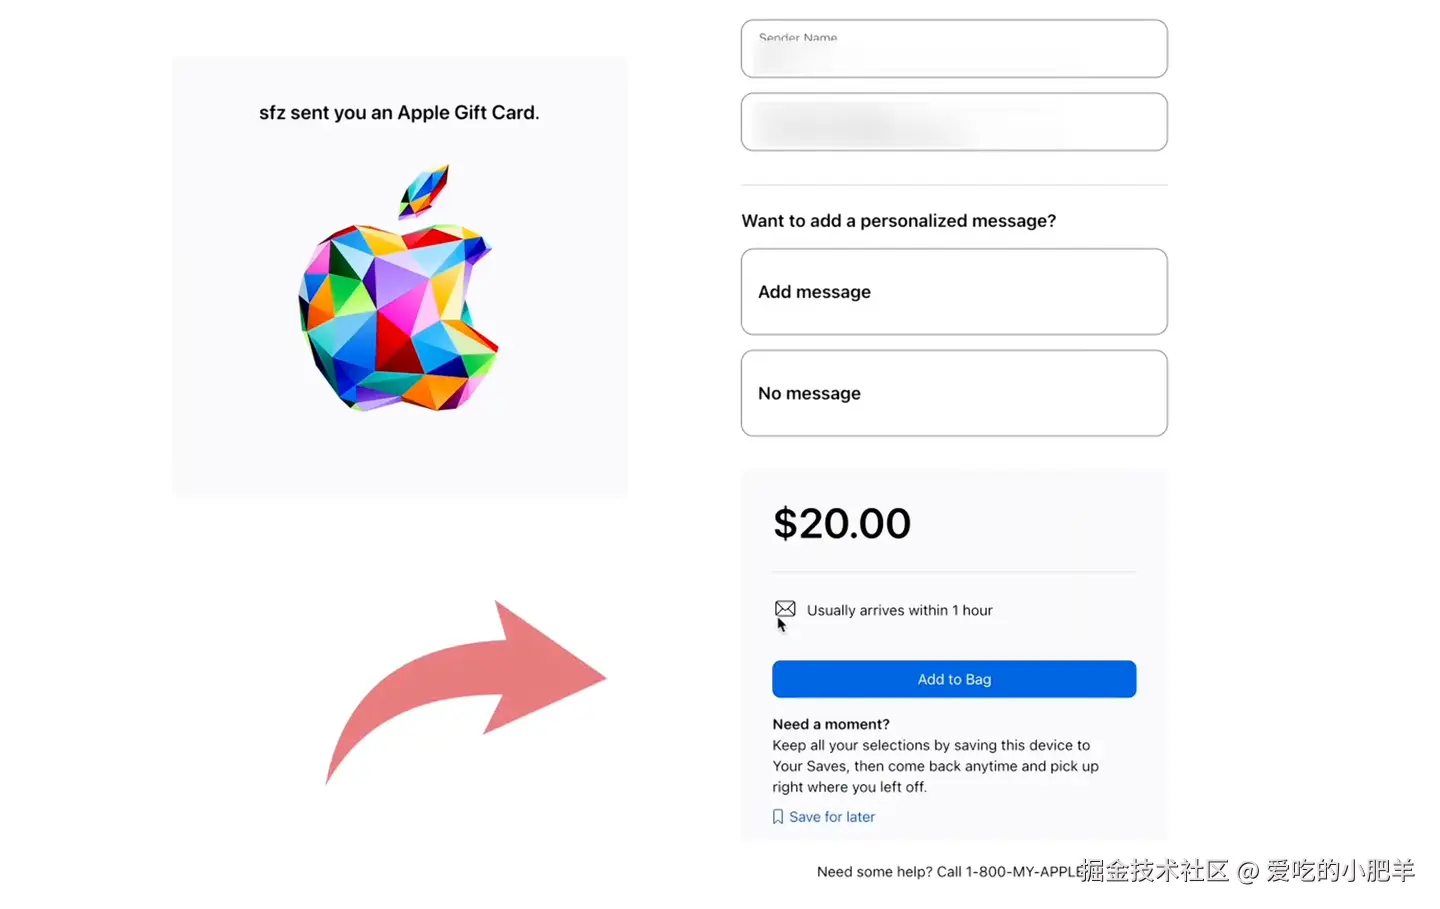Click the 1-800-MY-APPLE help phone number

pos(1024,872)
